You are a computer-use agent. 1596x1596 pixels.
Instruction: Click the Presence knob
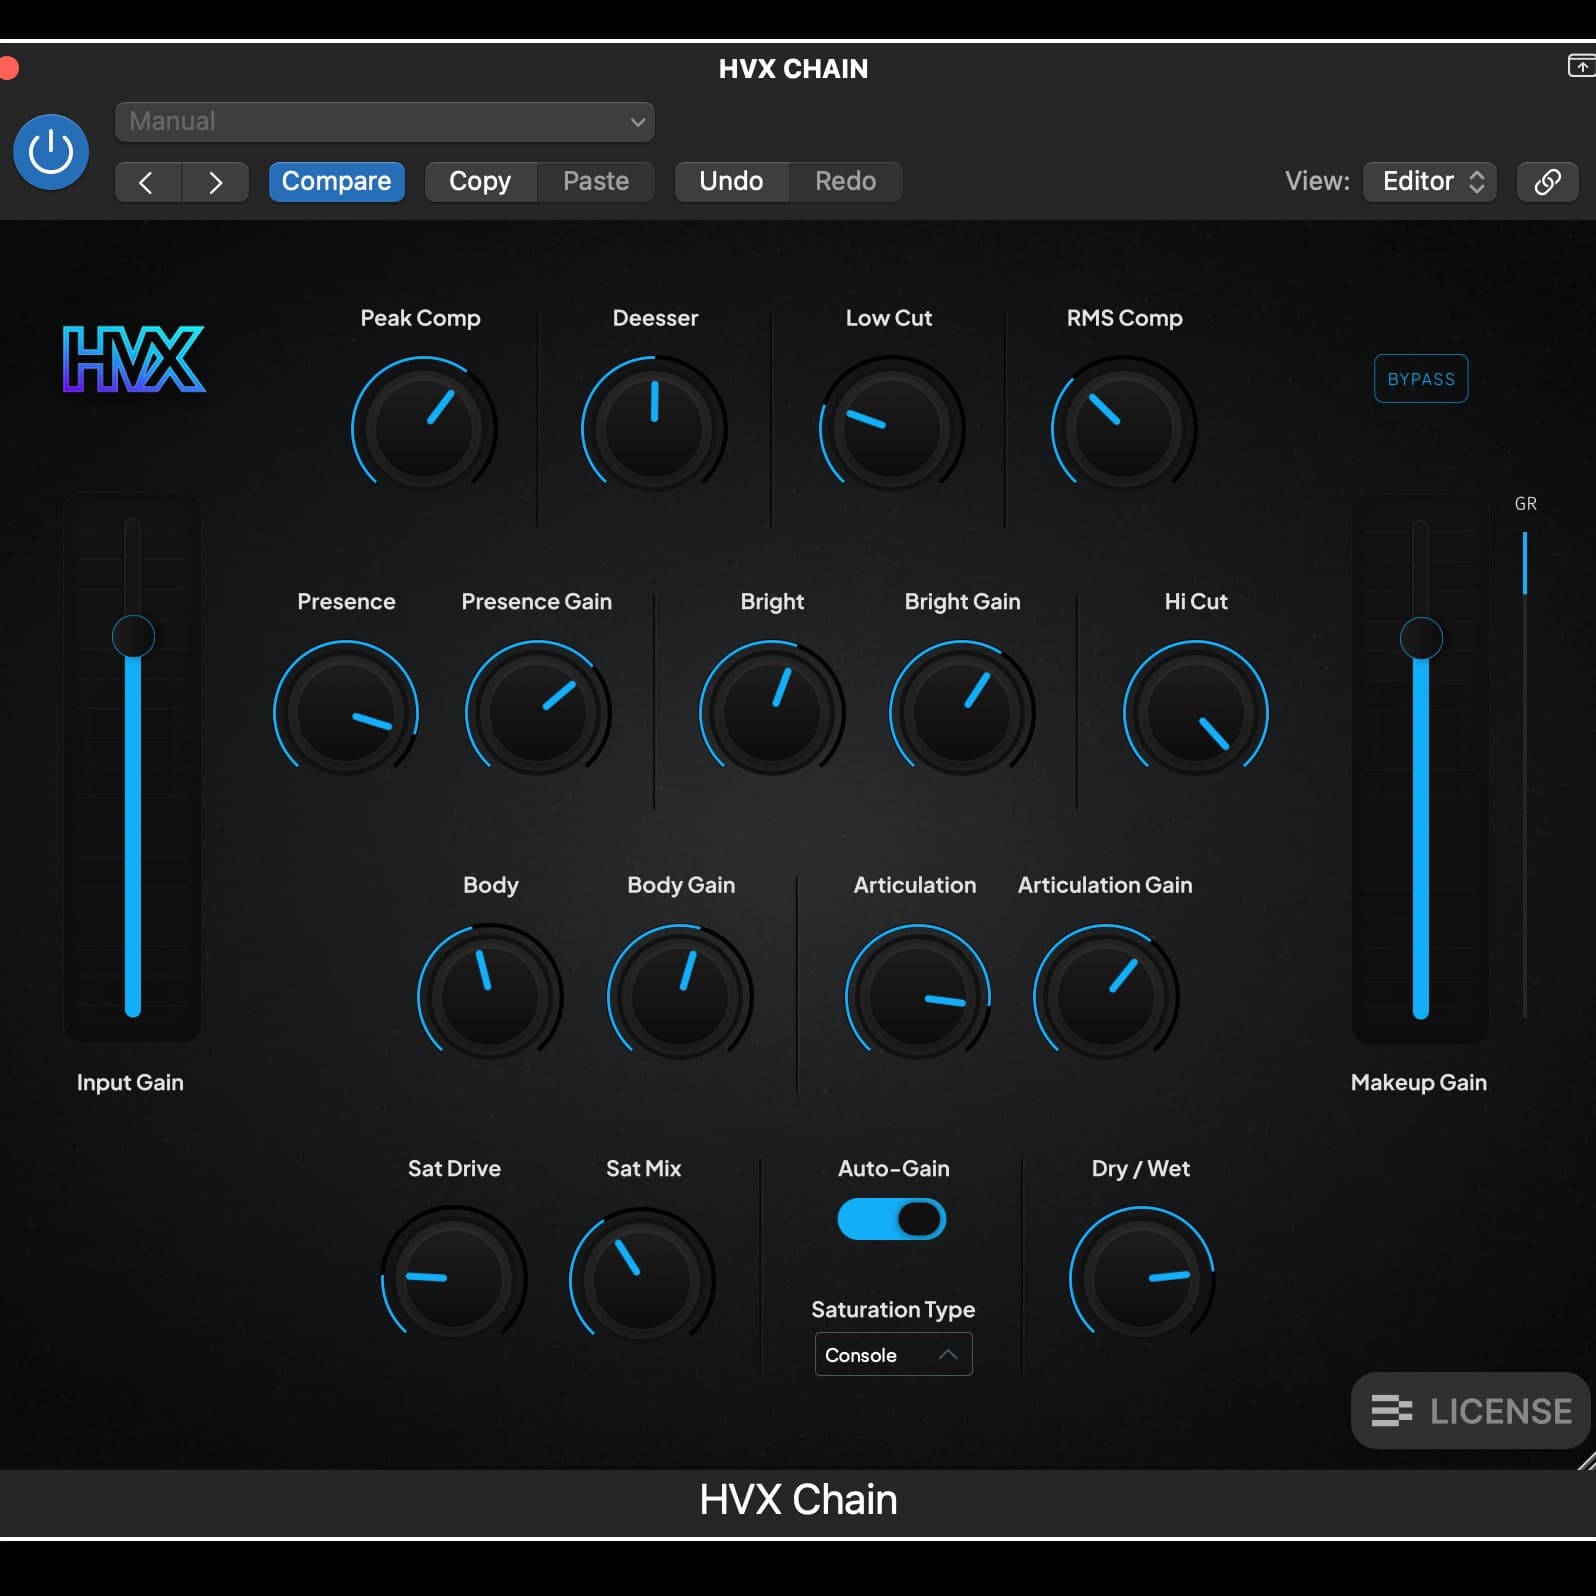[346, 712]
